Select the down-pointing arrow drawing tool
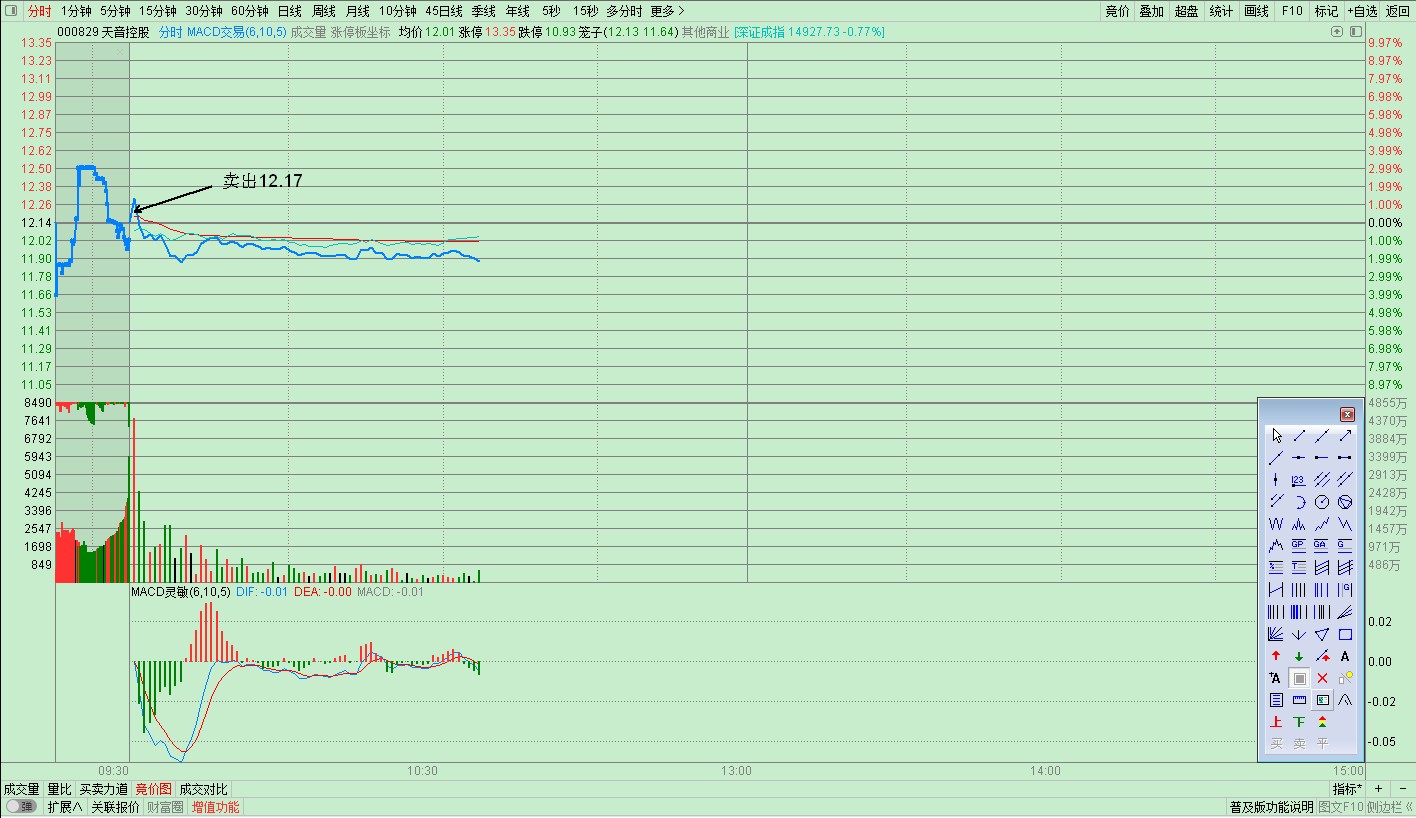 pyautogui.click(x=1299, y=634)
